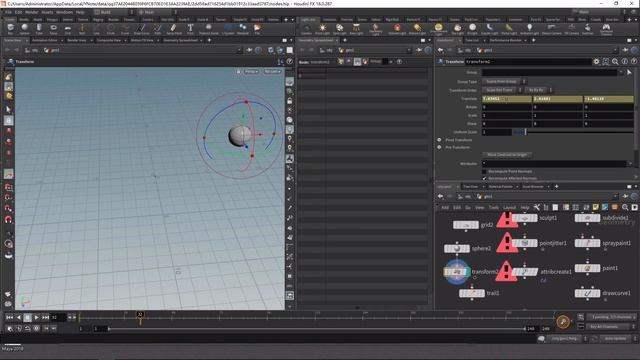Select the Sphere shelf tool
This screenshot has width=640, height=360.
(x=24, y=29)
